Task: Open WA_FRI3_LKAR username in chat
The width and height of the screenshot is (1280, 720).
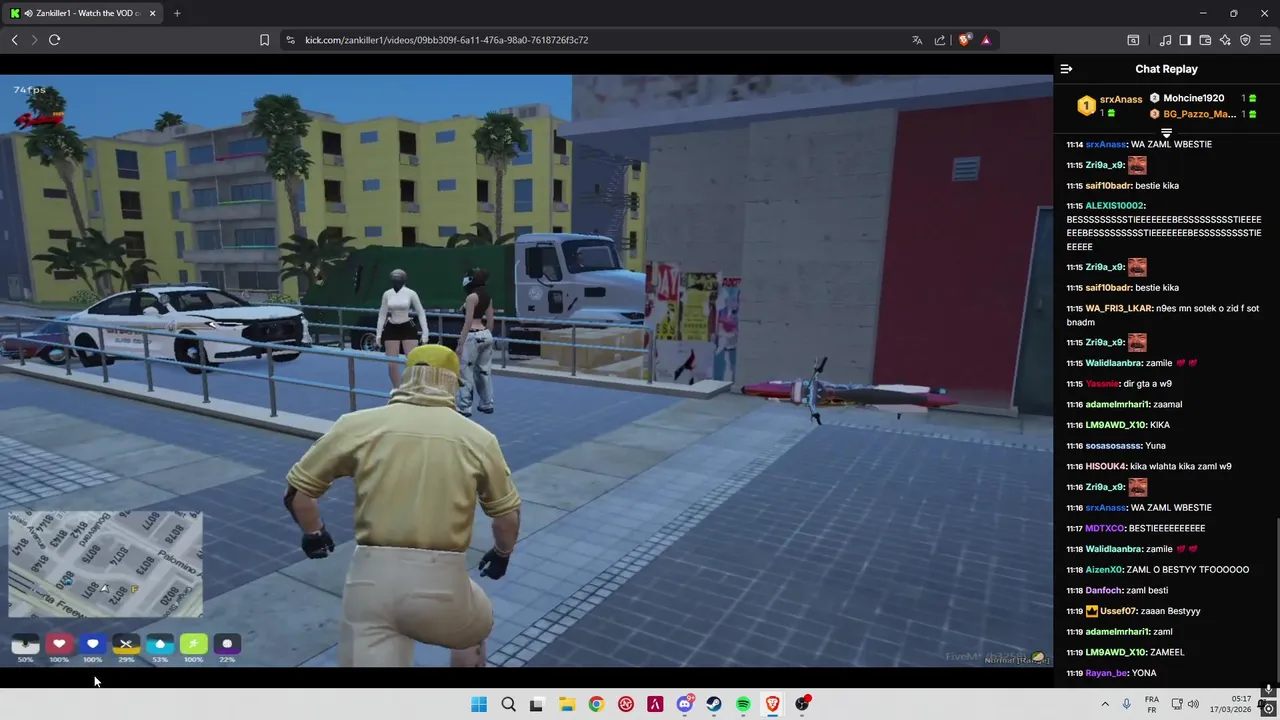Action: pos(1118,308)
